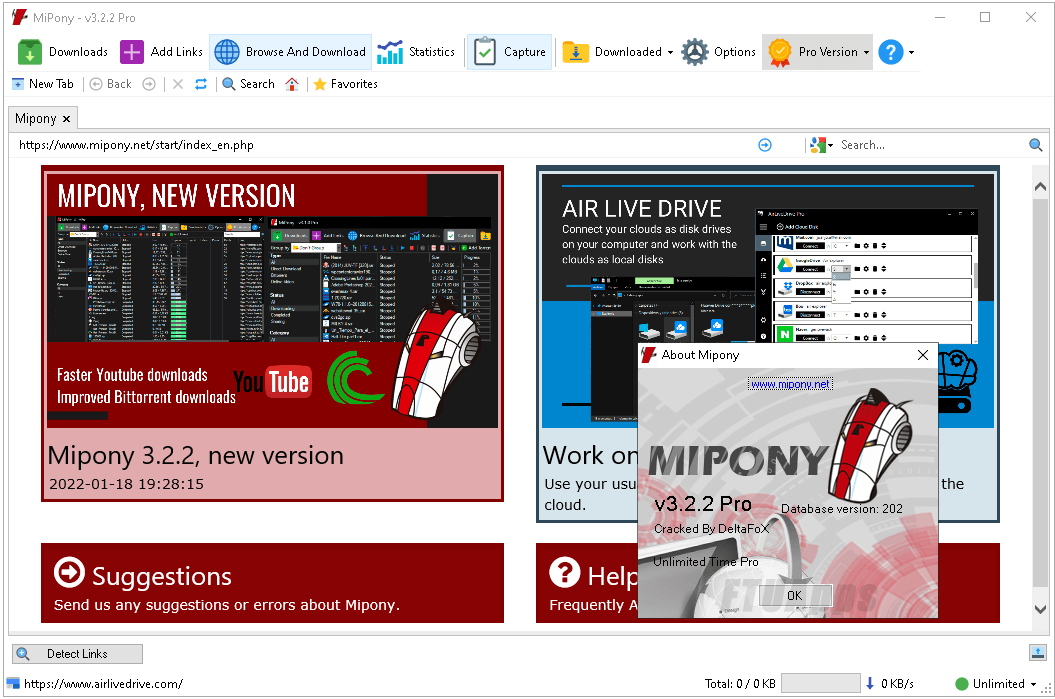Click the Suggestions arrow circle icon
Screen dimensions: 1055x699
coord(69,573)
